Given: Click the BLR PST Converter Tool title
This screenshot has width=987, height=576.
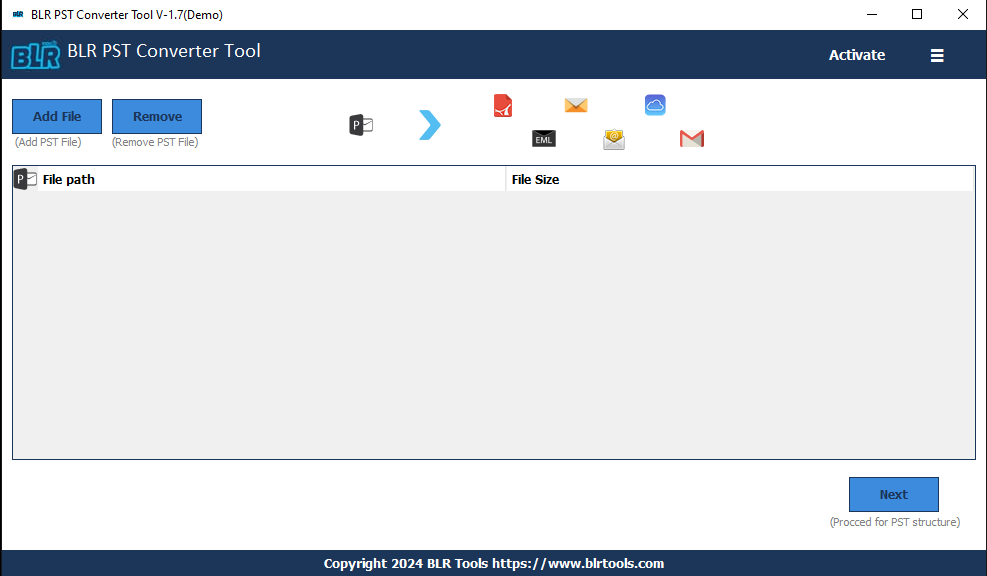Looking at the screenshot, I should tap(164, 51).
